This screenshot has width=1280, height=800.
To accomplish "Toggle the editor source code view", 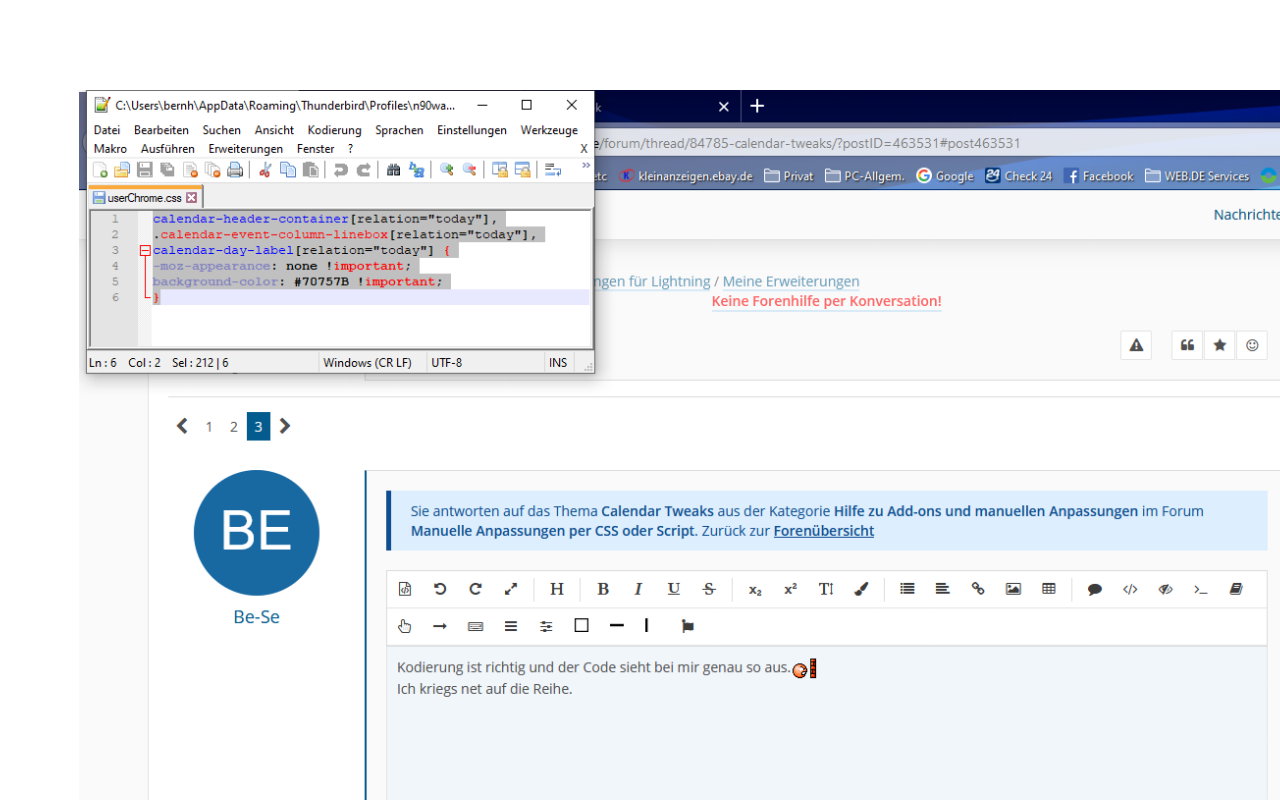I will point(405,589).
